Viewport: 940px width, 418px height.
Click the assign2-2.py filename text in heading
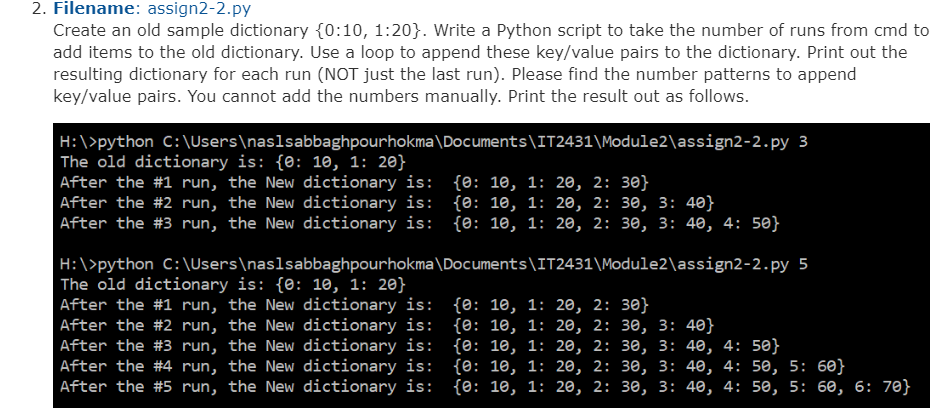point(199,9)
